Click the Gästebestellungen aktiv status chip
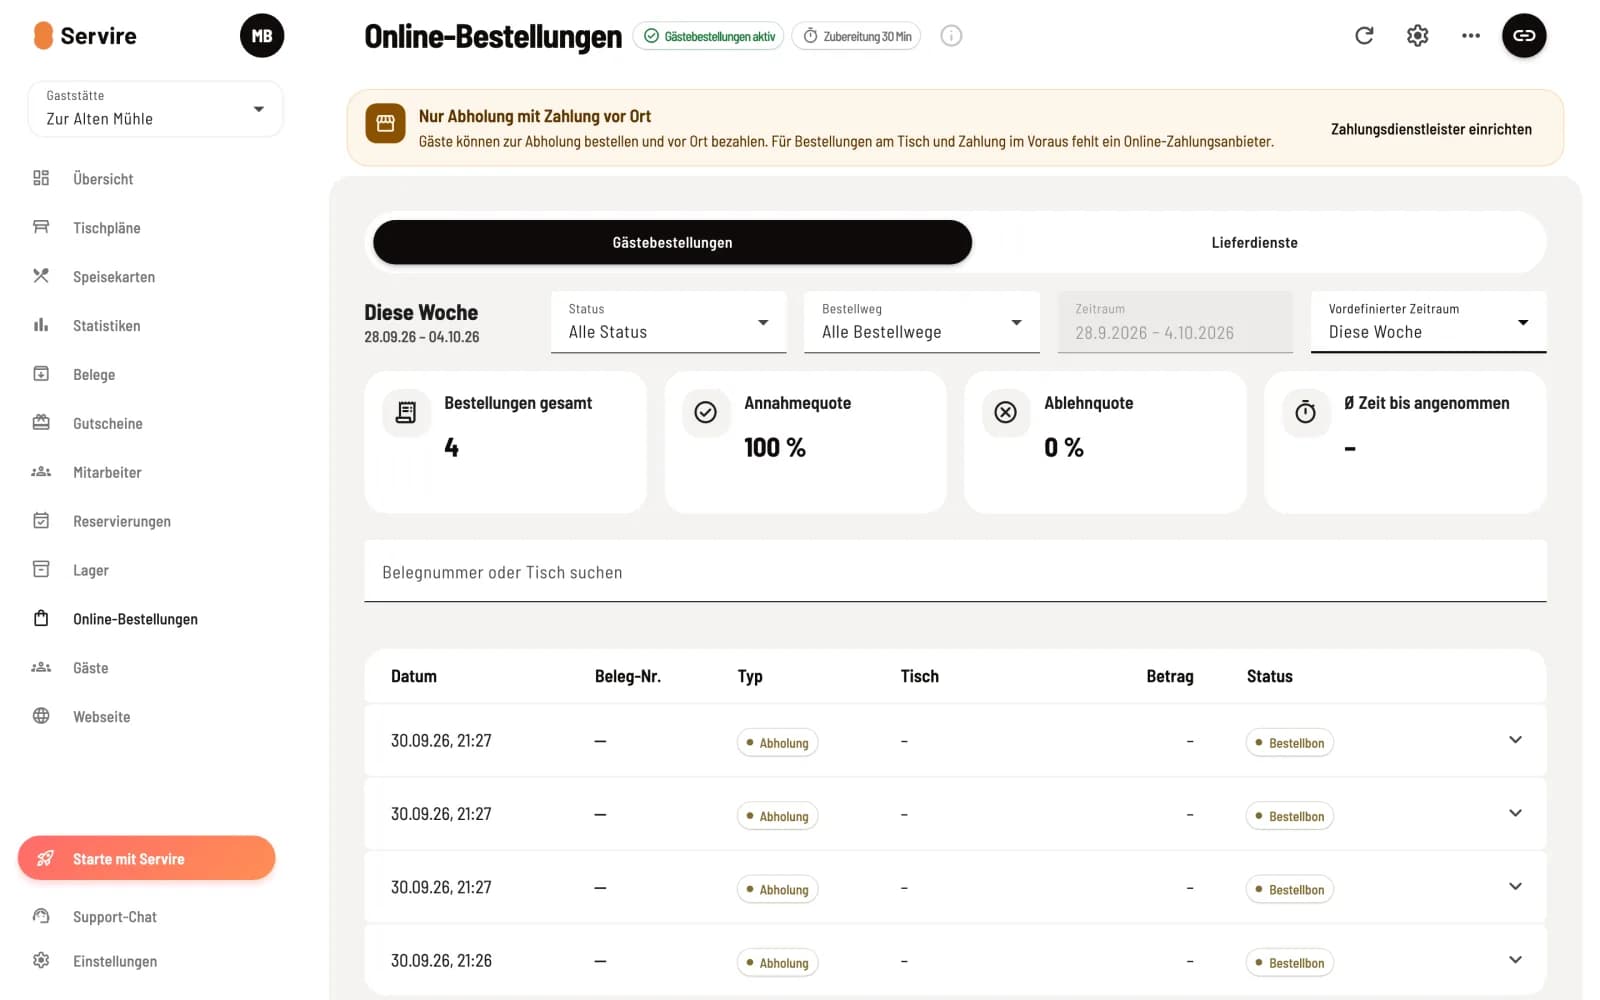Viewport: 1600px width, 1000px height. [708, 36]
